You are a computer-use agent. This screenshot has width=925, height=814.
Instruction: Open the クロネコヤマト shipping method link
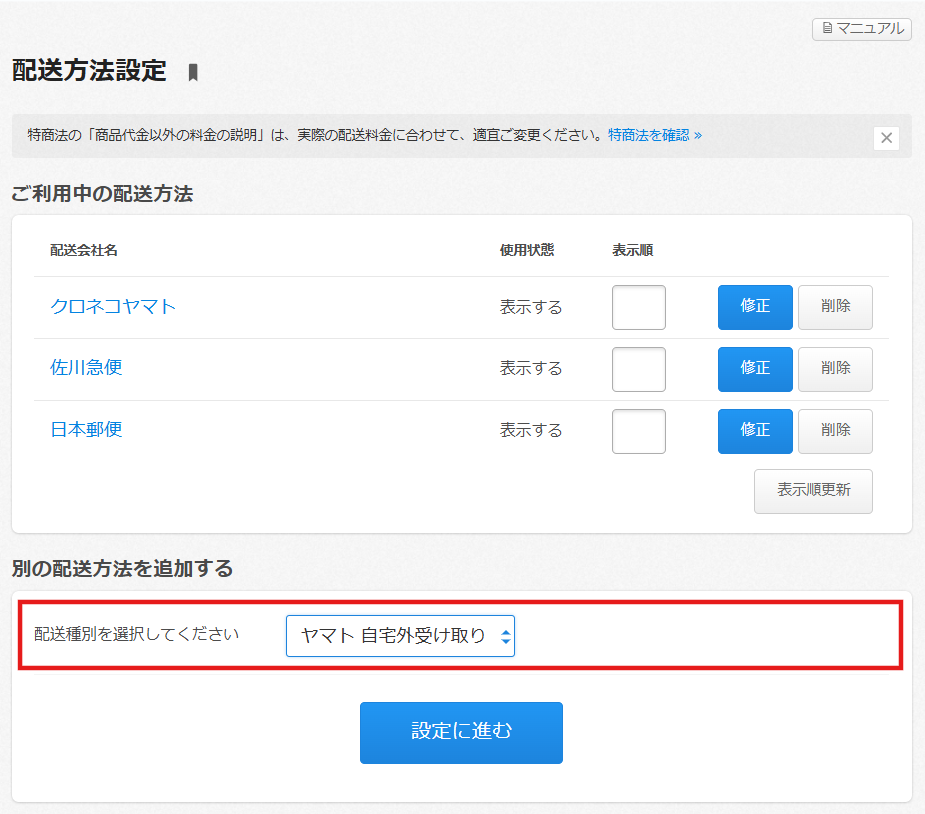(113, 307)
